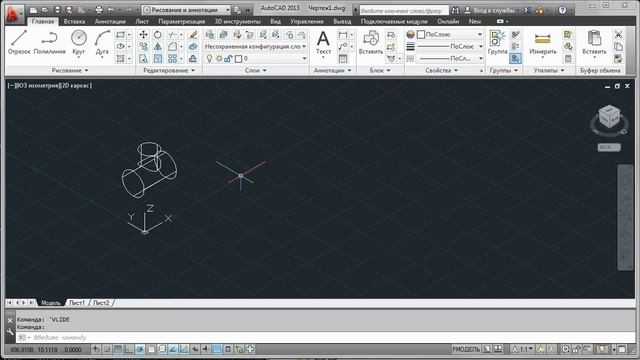Click the Save icon in quick access toolbar
The image size is (640, 360).
click(57, 10)
